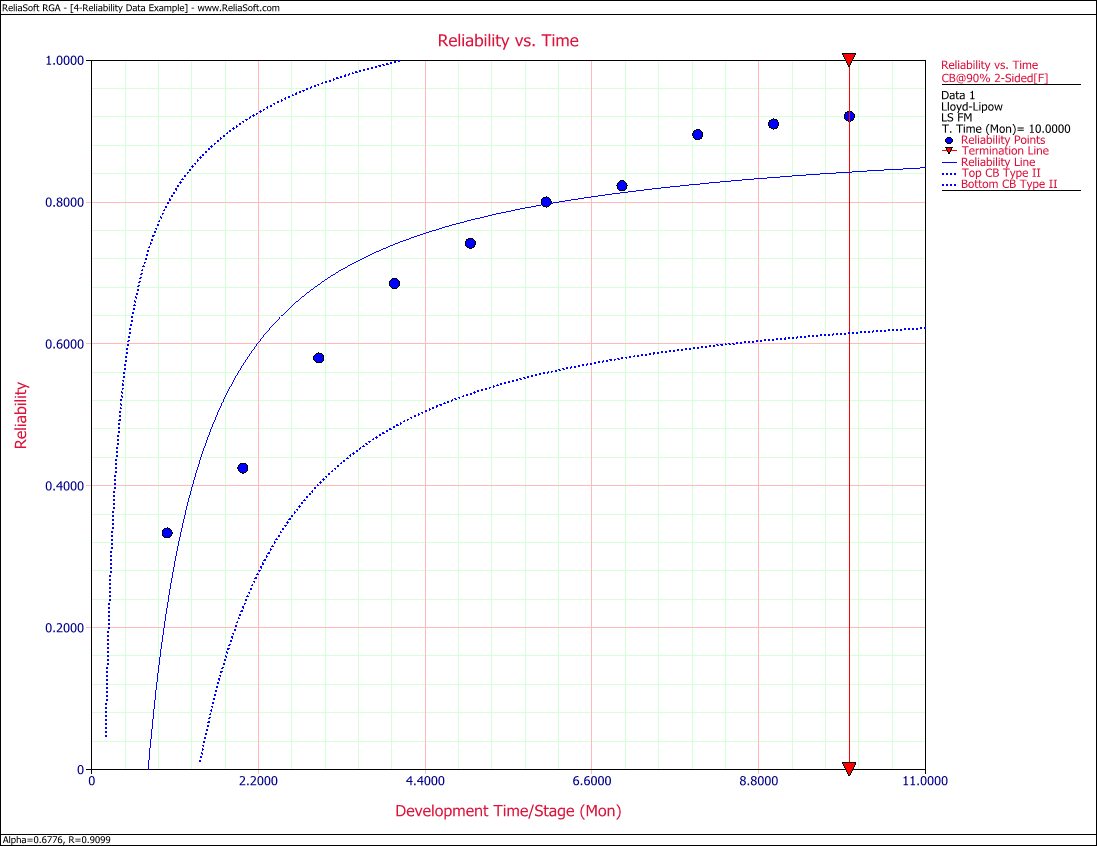The height and width of the screenshot is (846, 1097).
Task: Click the Termination Line legend entry
Action: pos(1004,151)
